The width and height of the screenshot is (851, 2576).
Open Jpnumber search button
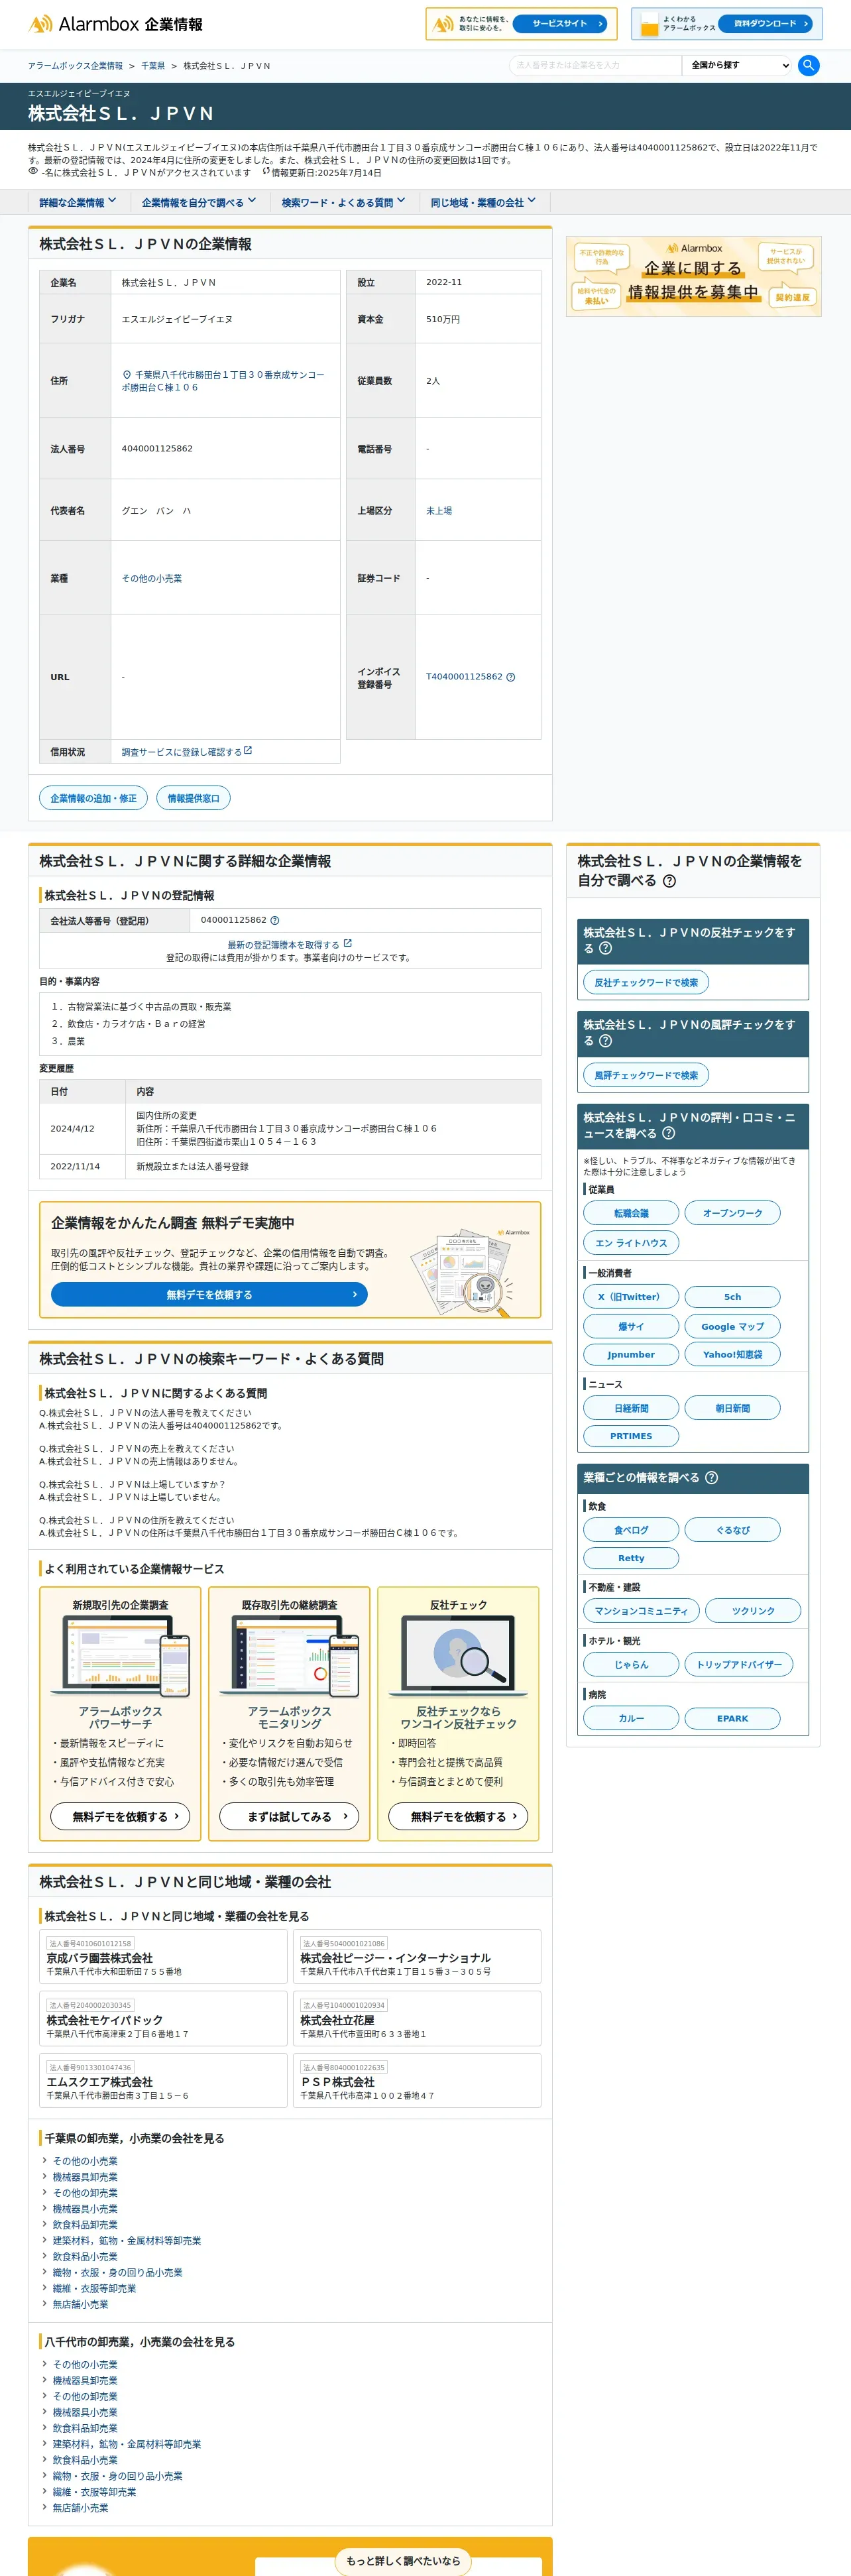coord(631,1354)
